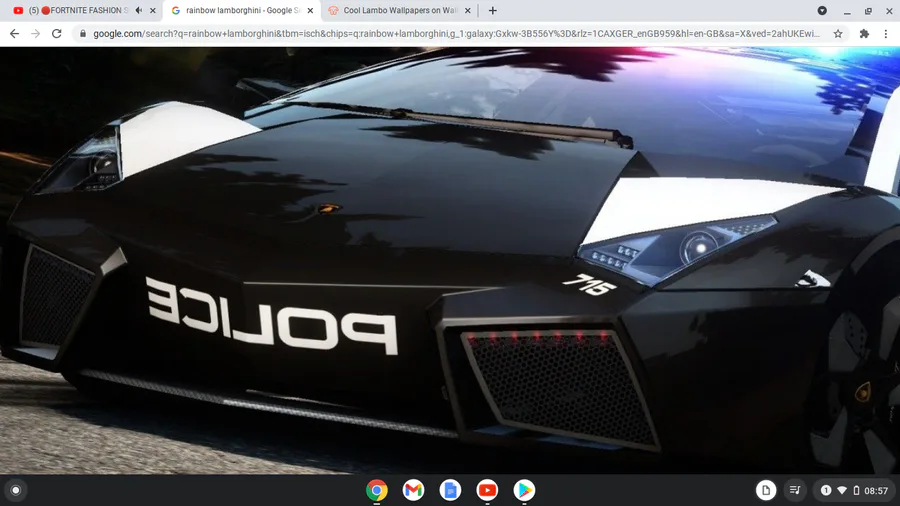The height and width of the screenshot is (506, 900).
Task: Open the status tray clock 08:57
Action: pyautogui.click(x=876, y=491)
